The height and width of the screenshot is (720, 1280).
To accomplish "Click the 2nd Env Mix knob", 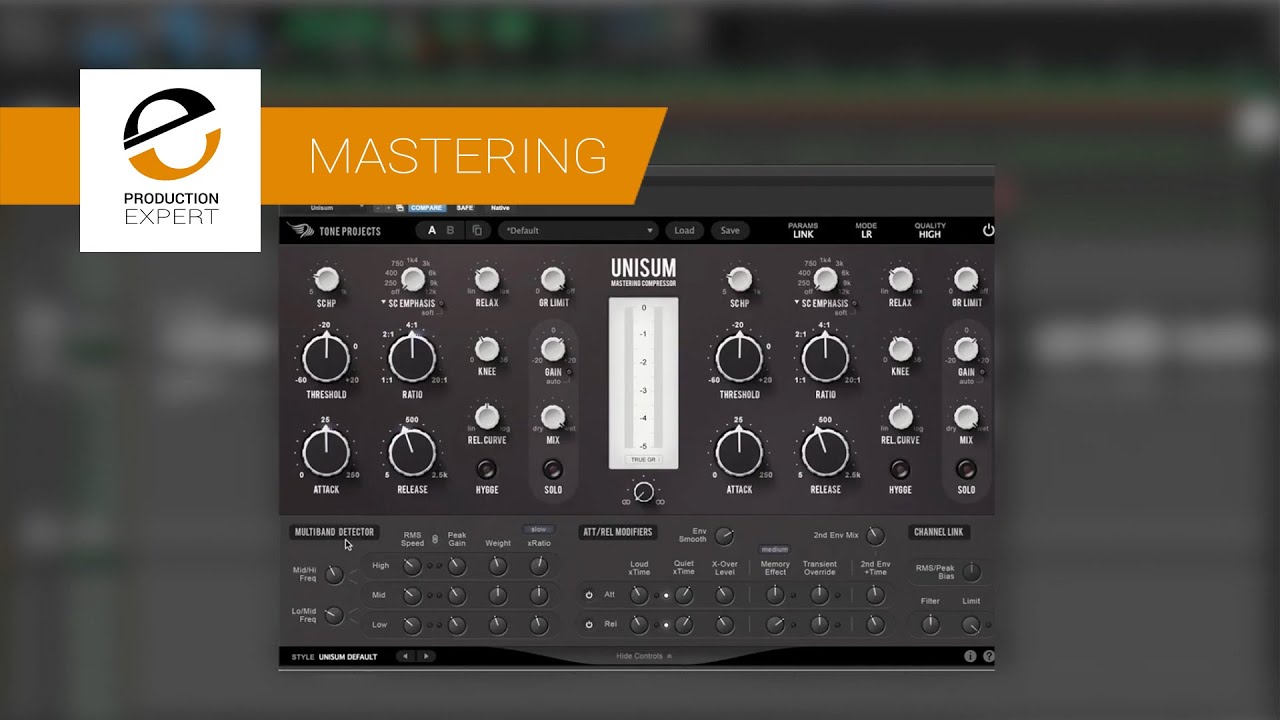I will point(875,536).
